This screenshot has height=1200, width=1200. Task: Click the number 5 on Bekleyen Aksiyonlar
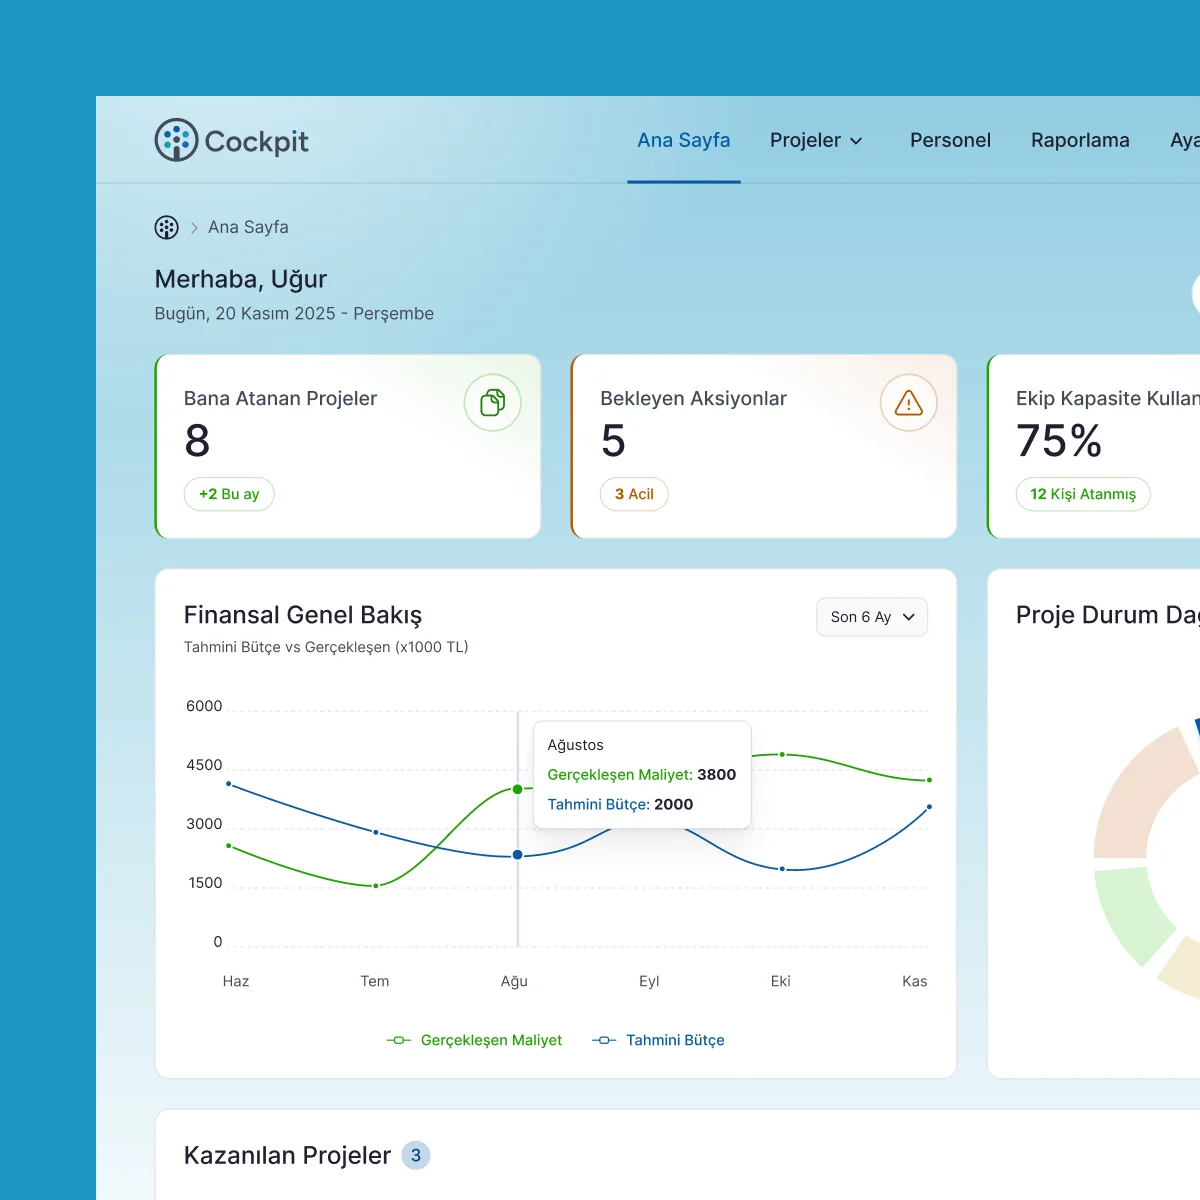tap(613, 441)
